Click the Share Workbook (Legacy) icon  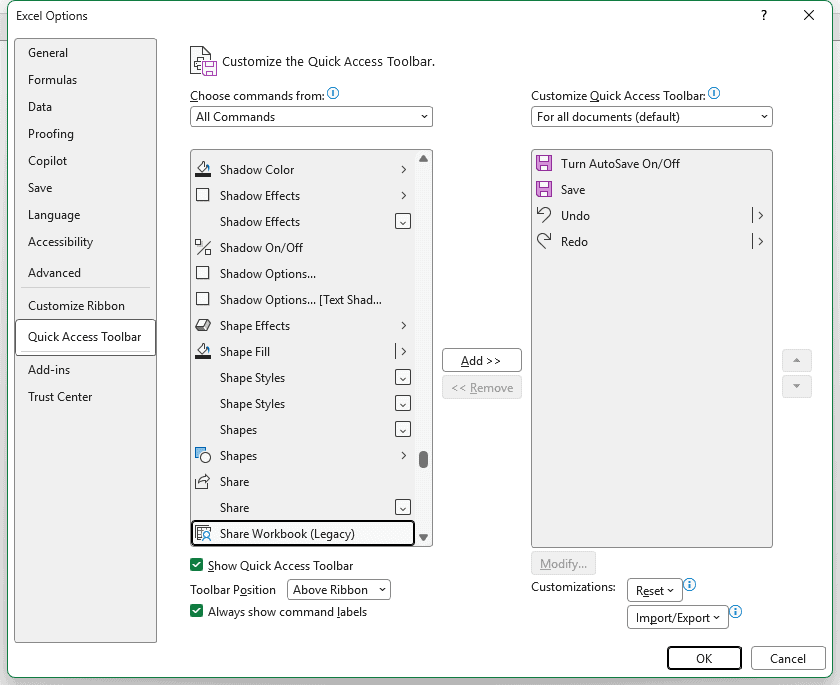(202, 533)
